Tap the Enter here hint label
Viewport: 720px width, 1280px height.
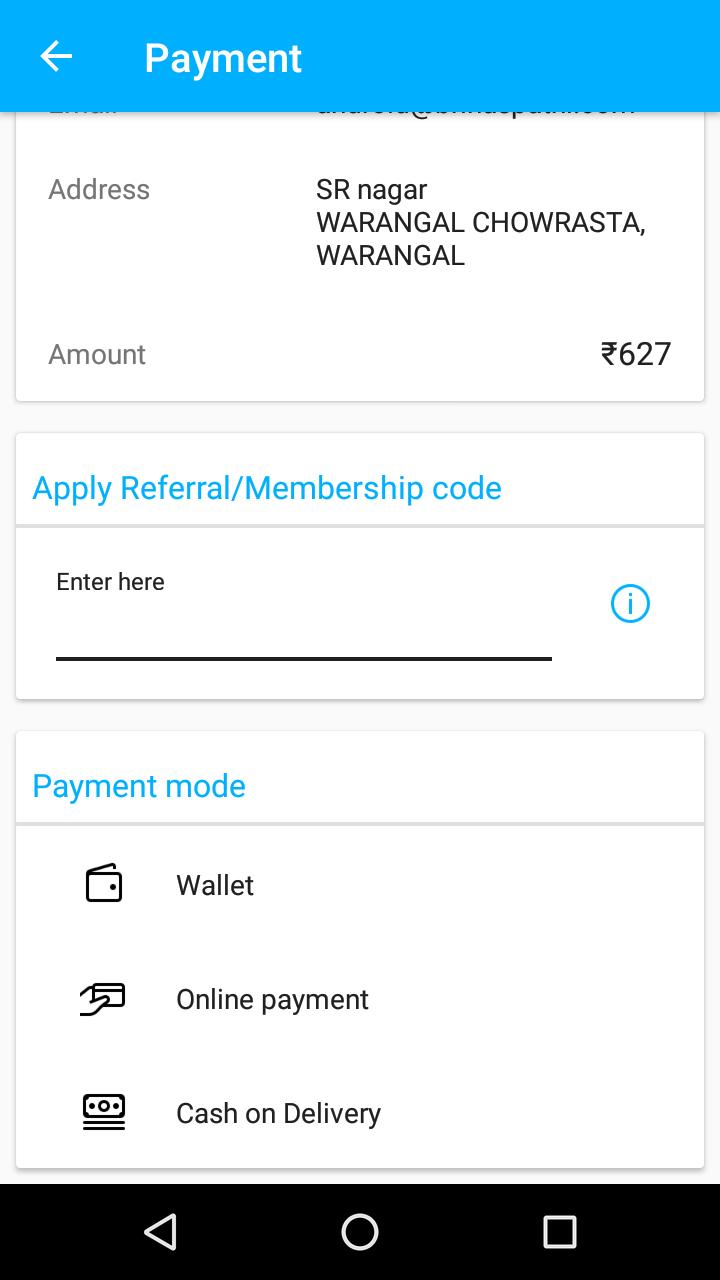click(x=110, y=582)
